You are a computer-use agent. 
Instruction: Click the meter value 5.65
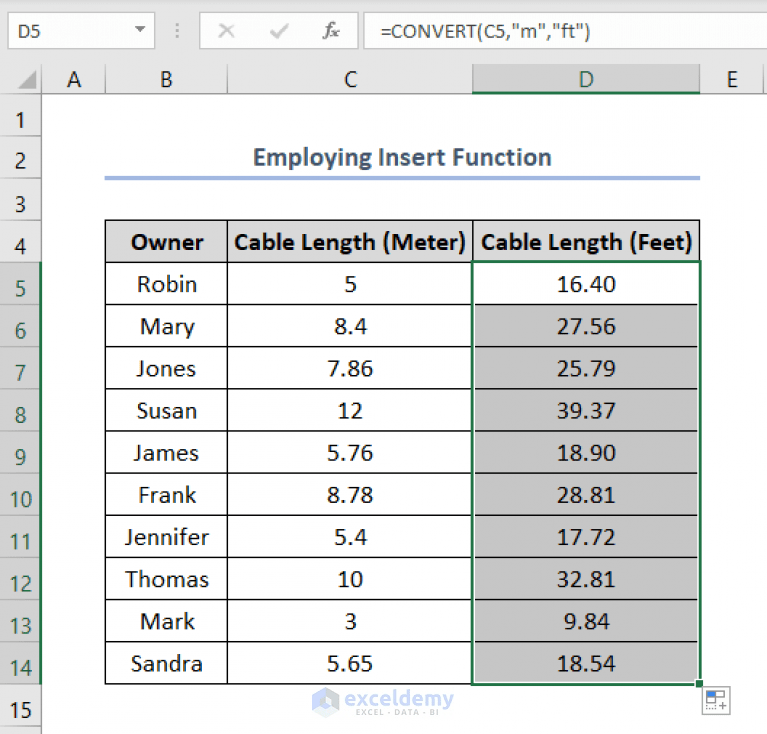point(350,663)
